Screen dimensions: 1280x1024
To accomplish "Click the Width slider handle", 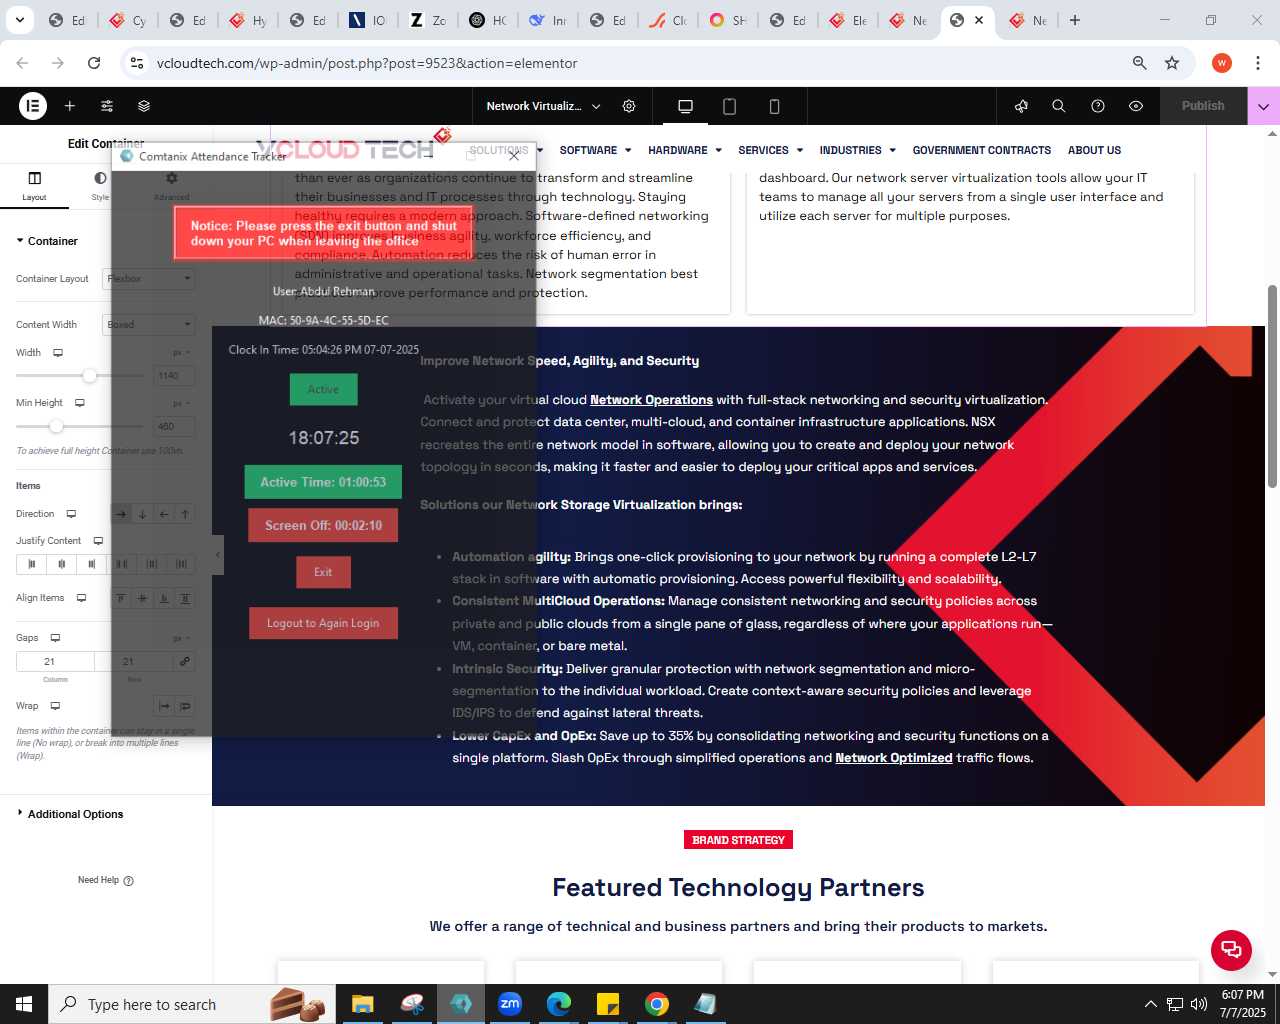I will tap(90, 376).
